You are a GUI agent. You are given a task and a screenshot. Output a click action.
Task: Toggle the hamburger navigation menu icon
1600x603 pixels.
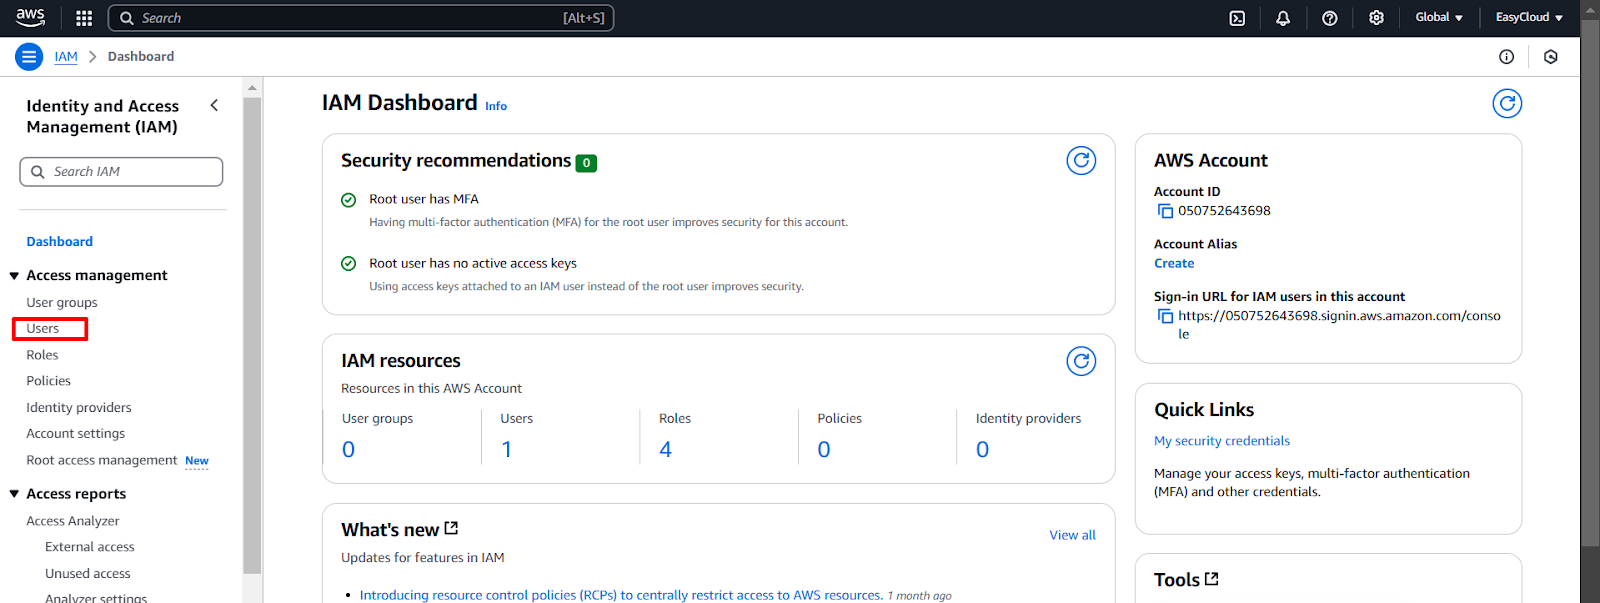pos(29,57)
